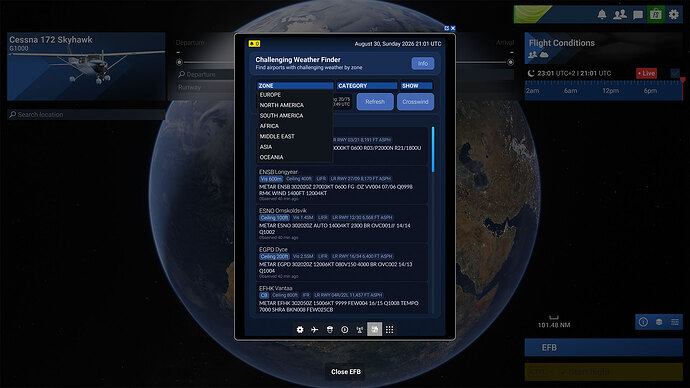Click the Ceiling 200ft tag on EGPD
The width and height of the screenshot is (690, 388).
point(275,256)
